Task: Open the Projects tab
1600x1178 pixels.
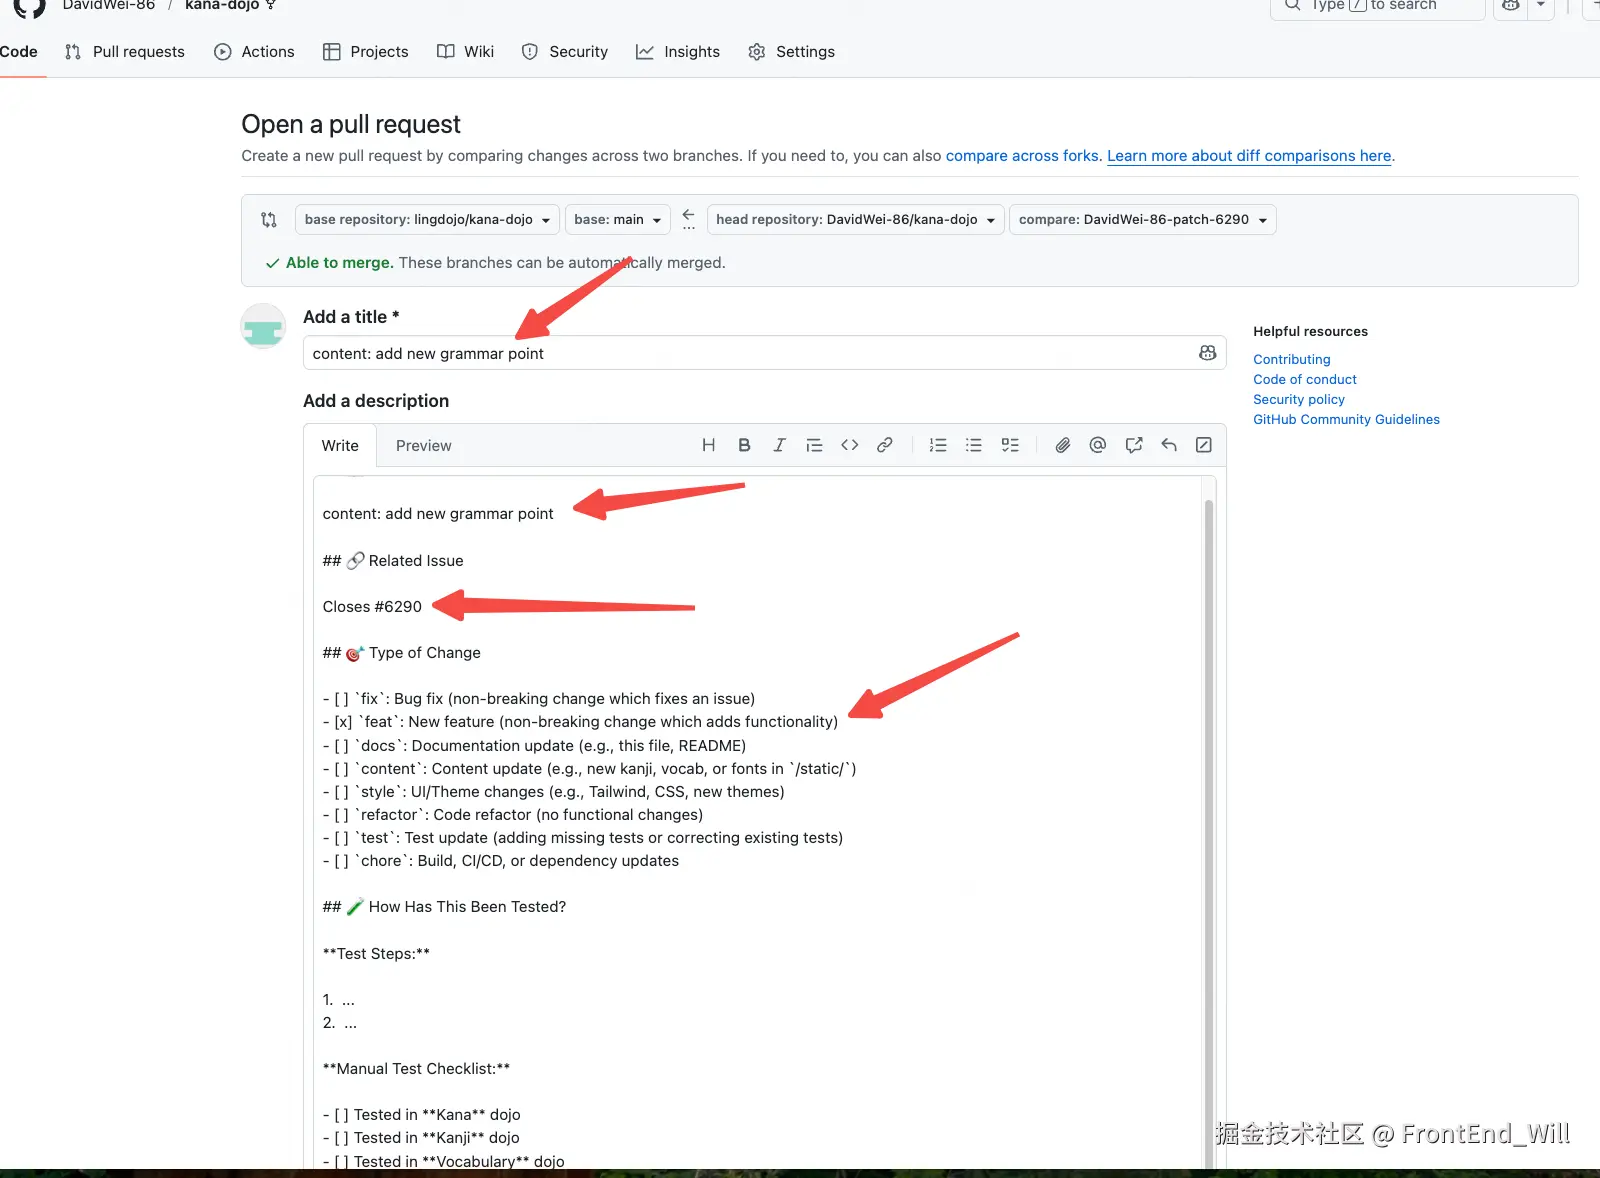Action: point(365,52)
